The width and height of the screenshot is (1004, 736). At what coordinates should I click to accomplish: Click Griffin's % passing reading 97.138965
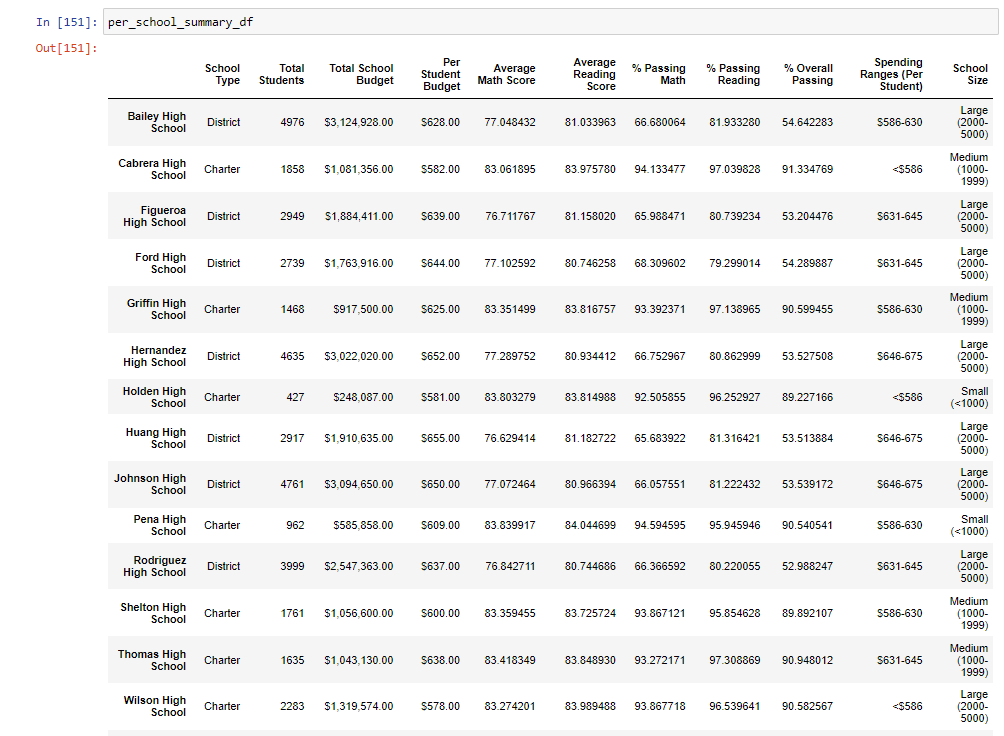click(x=734, y=309)
